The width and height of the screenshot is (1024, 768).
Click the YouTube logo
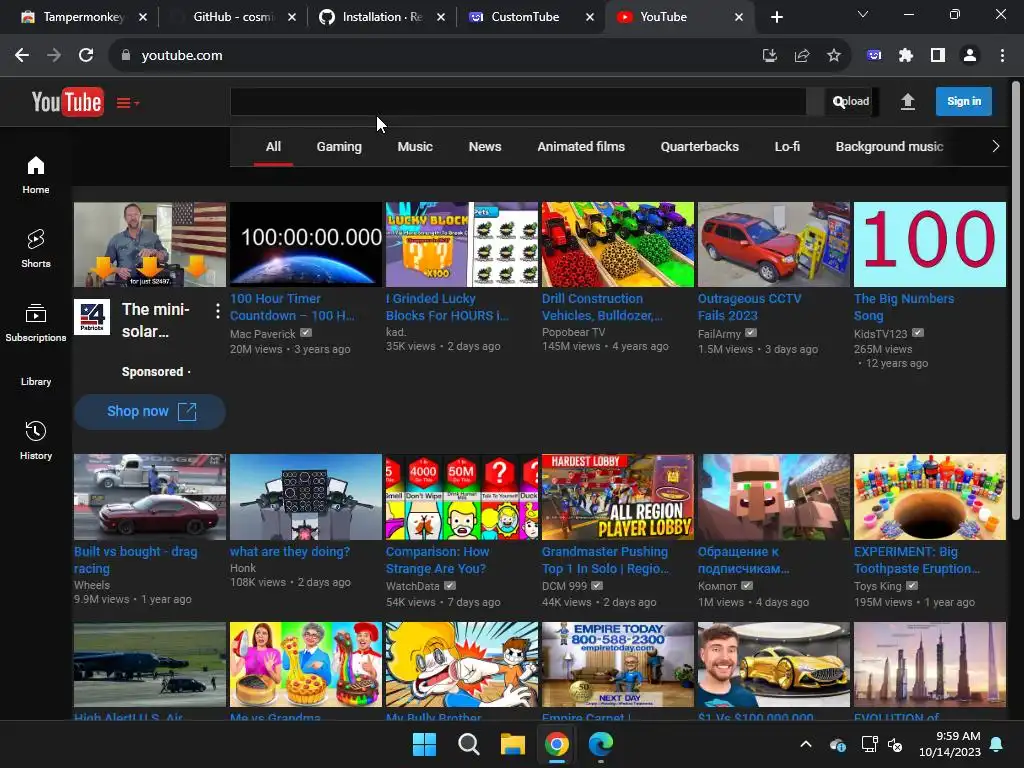(67, 102)
